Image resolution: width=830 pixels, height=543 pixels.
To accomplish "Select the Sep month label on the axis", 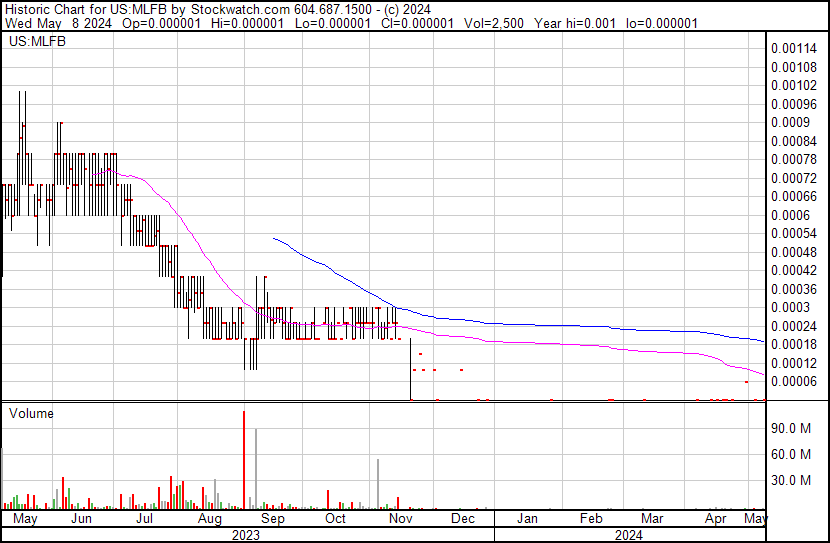I will click(x=273, y=518).
